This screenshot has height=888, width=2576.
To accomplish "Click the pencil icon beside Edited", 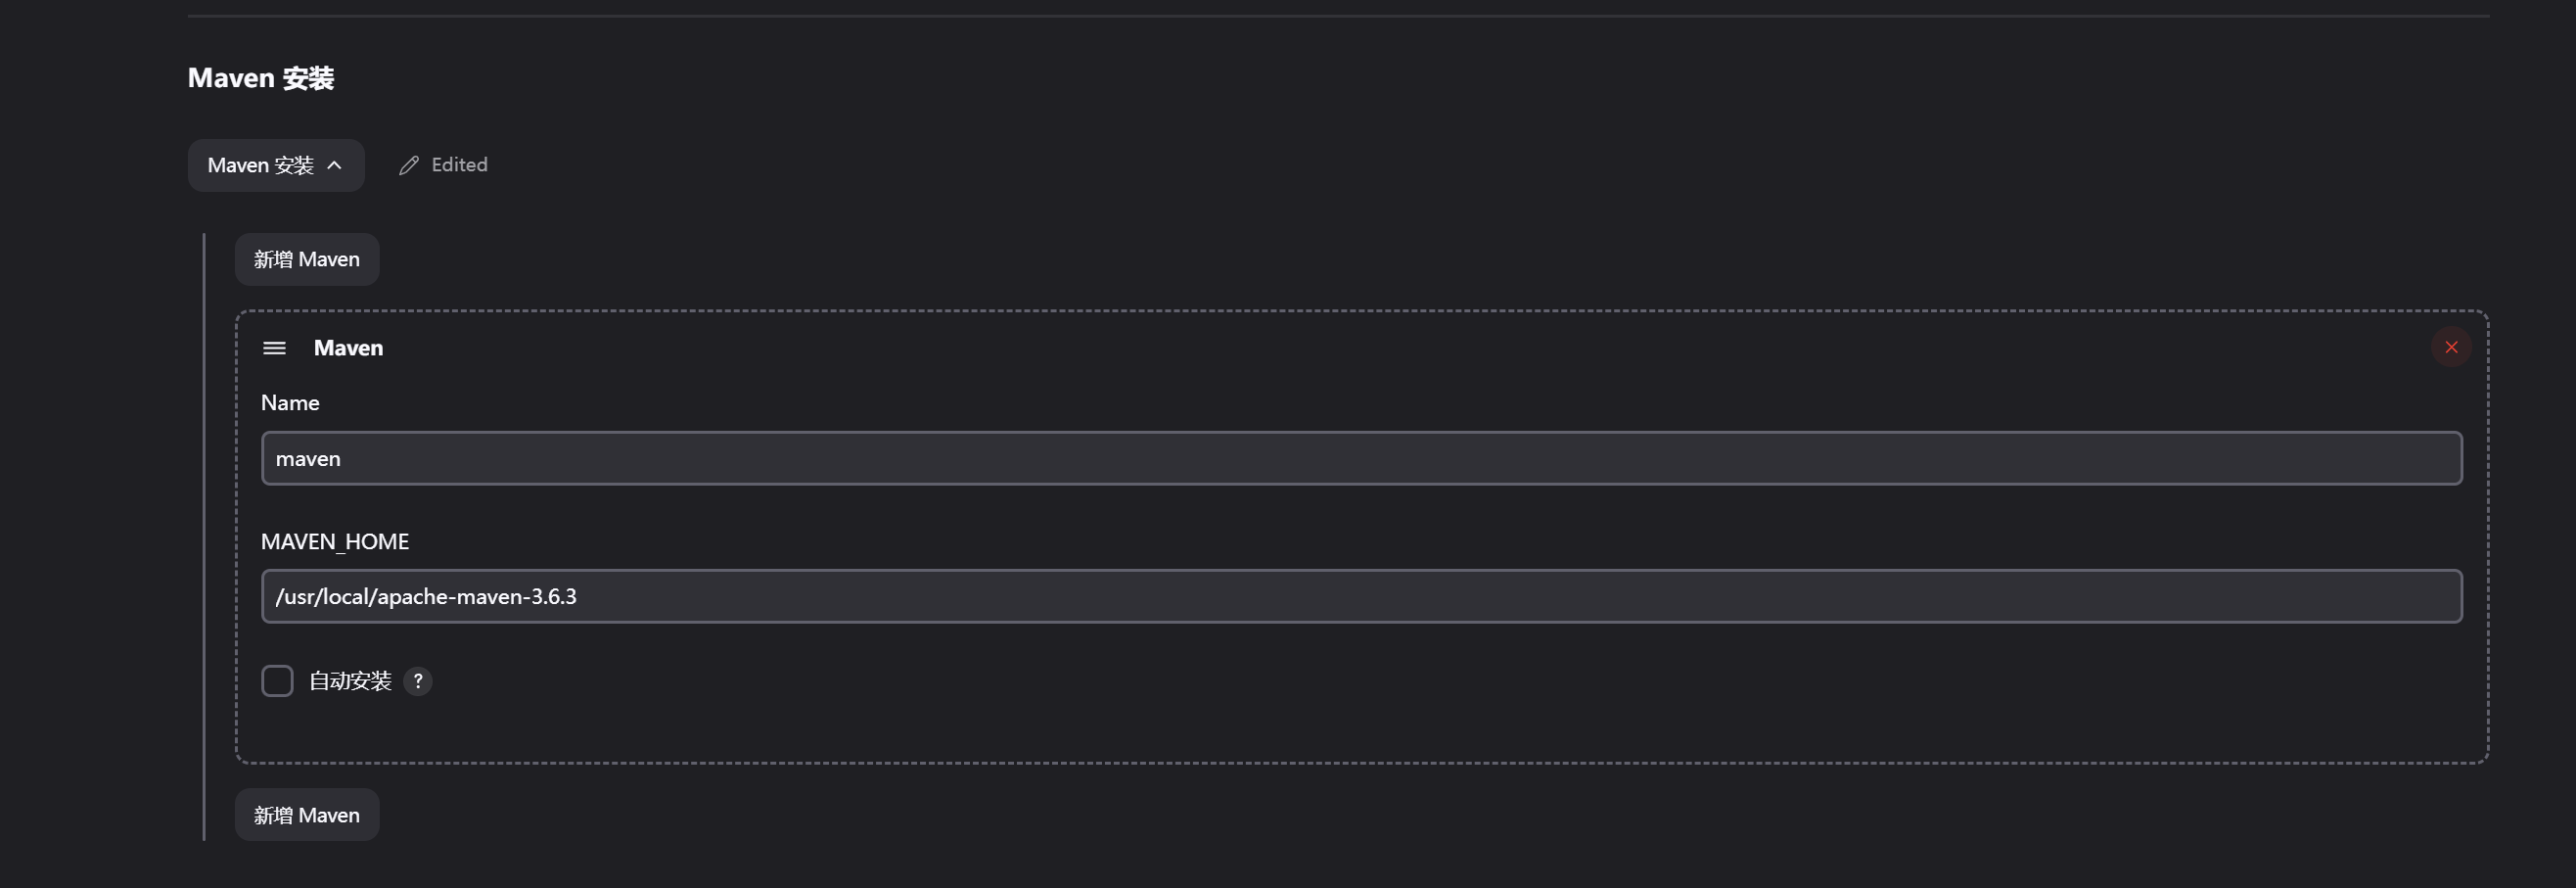I will (408, 165).
